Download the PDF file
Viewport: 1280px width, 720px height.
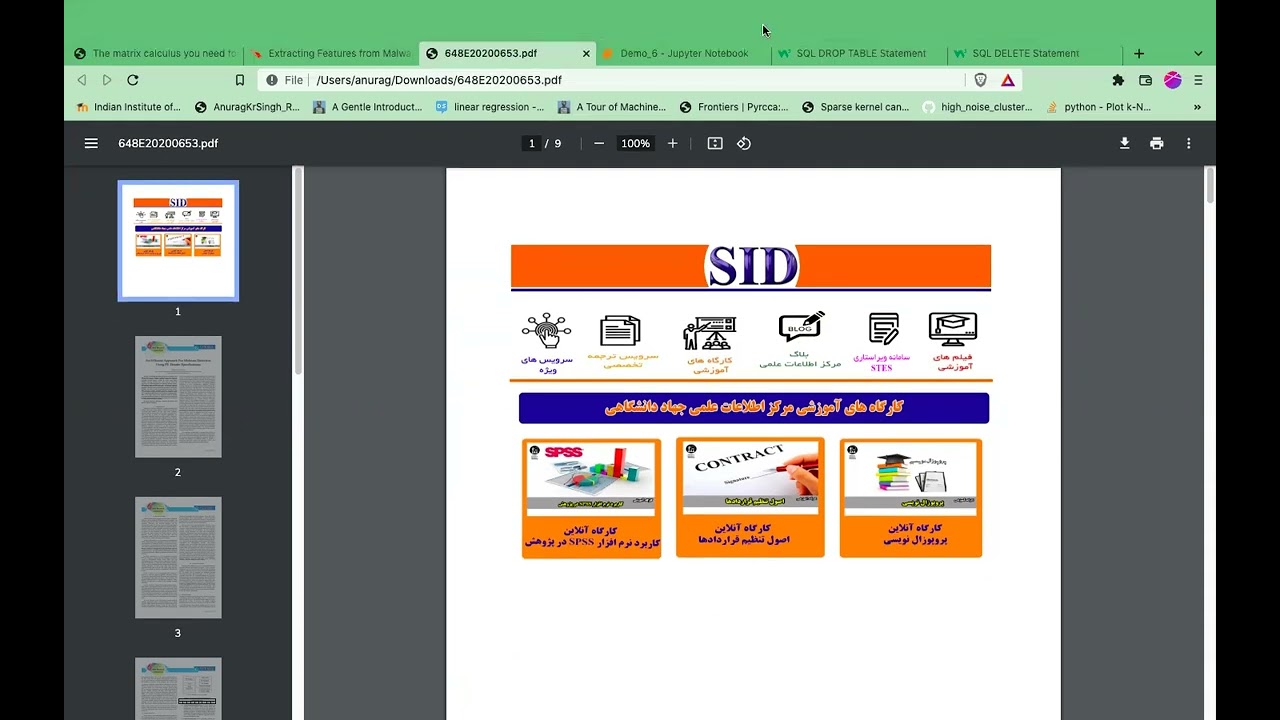1124,143
